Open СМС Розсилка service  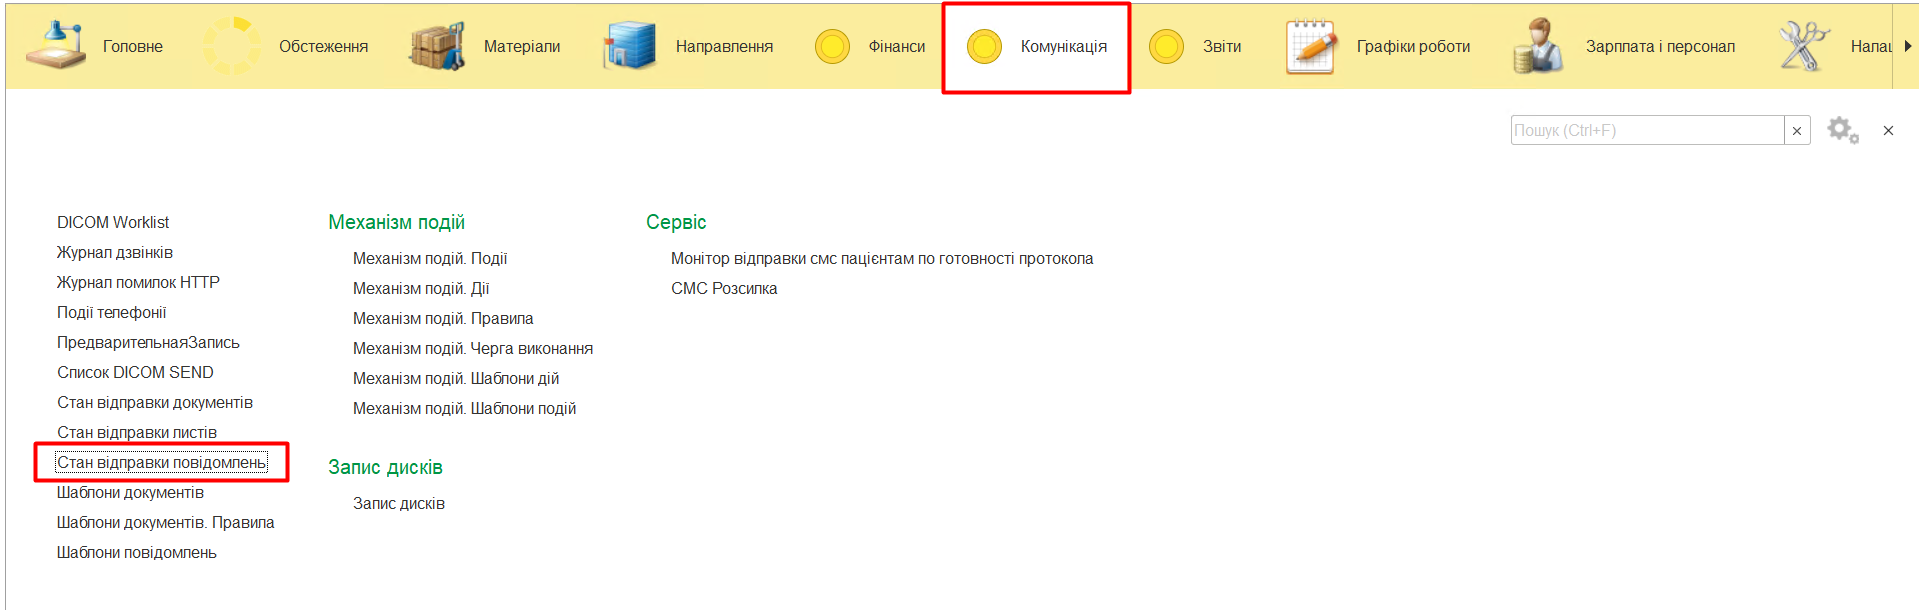point(724,288)
